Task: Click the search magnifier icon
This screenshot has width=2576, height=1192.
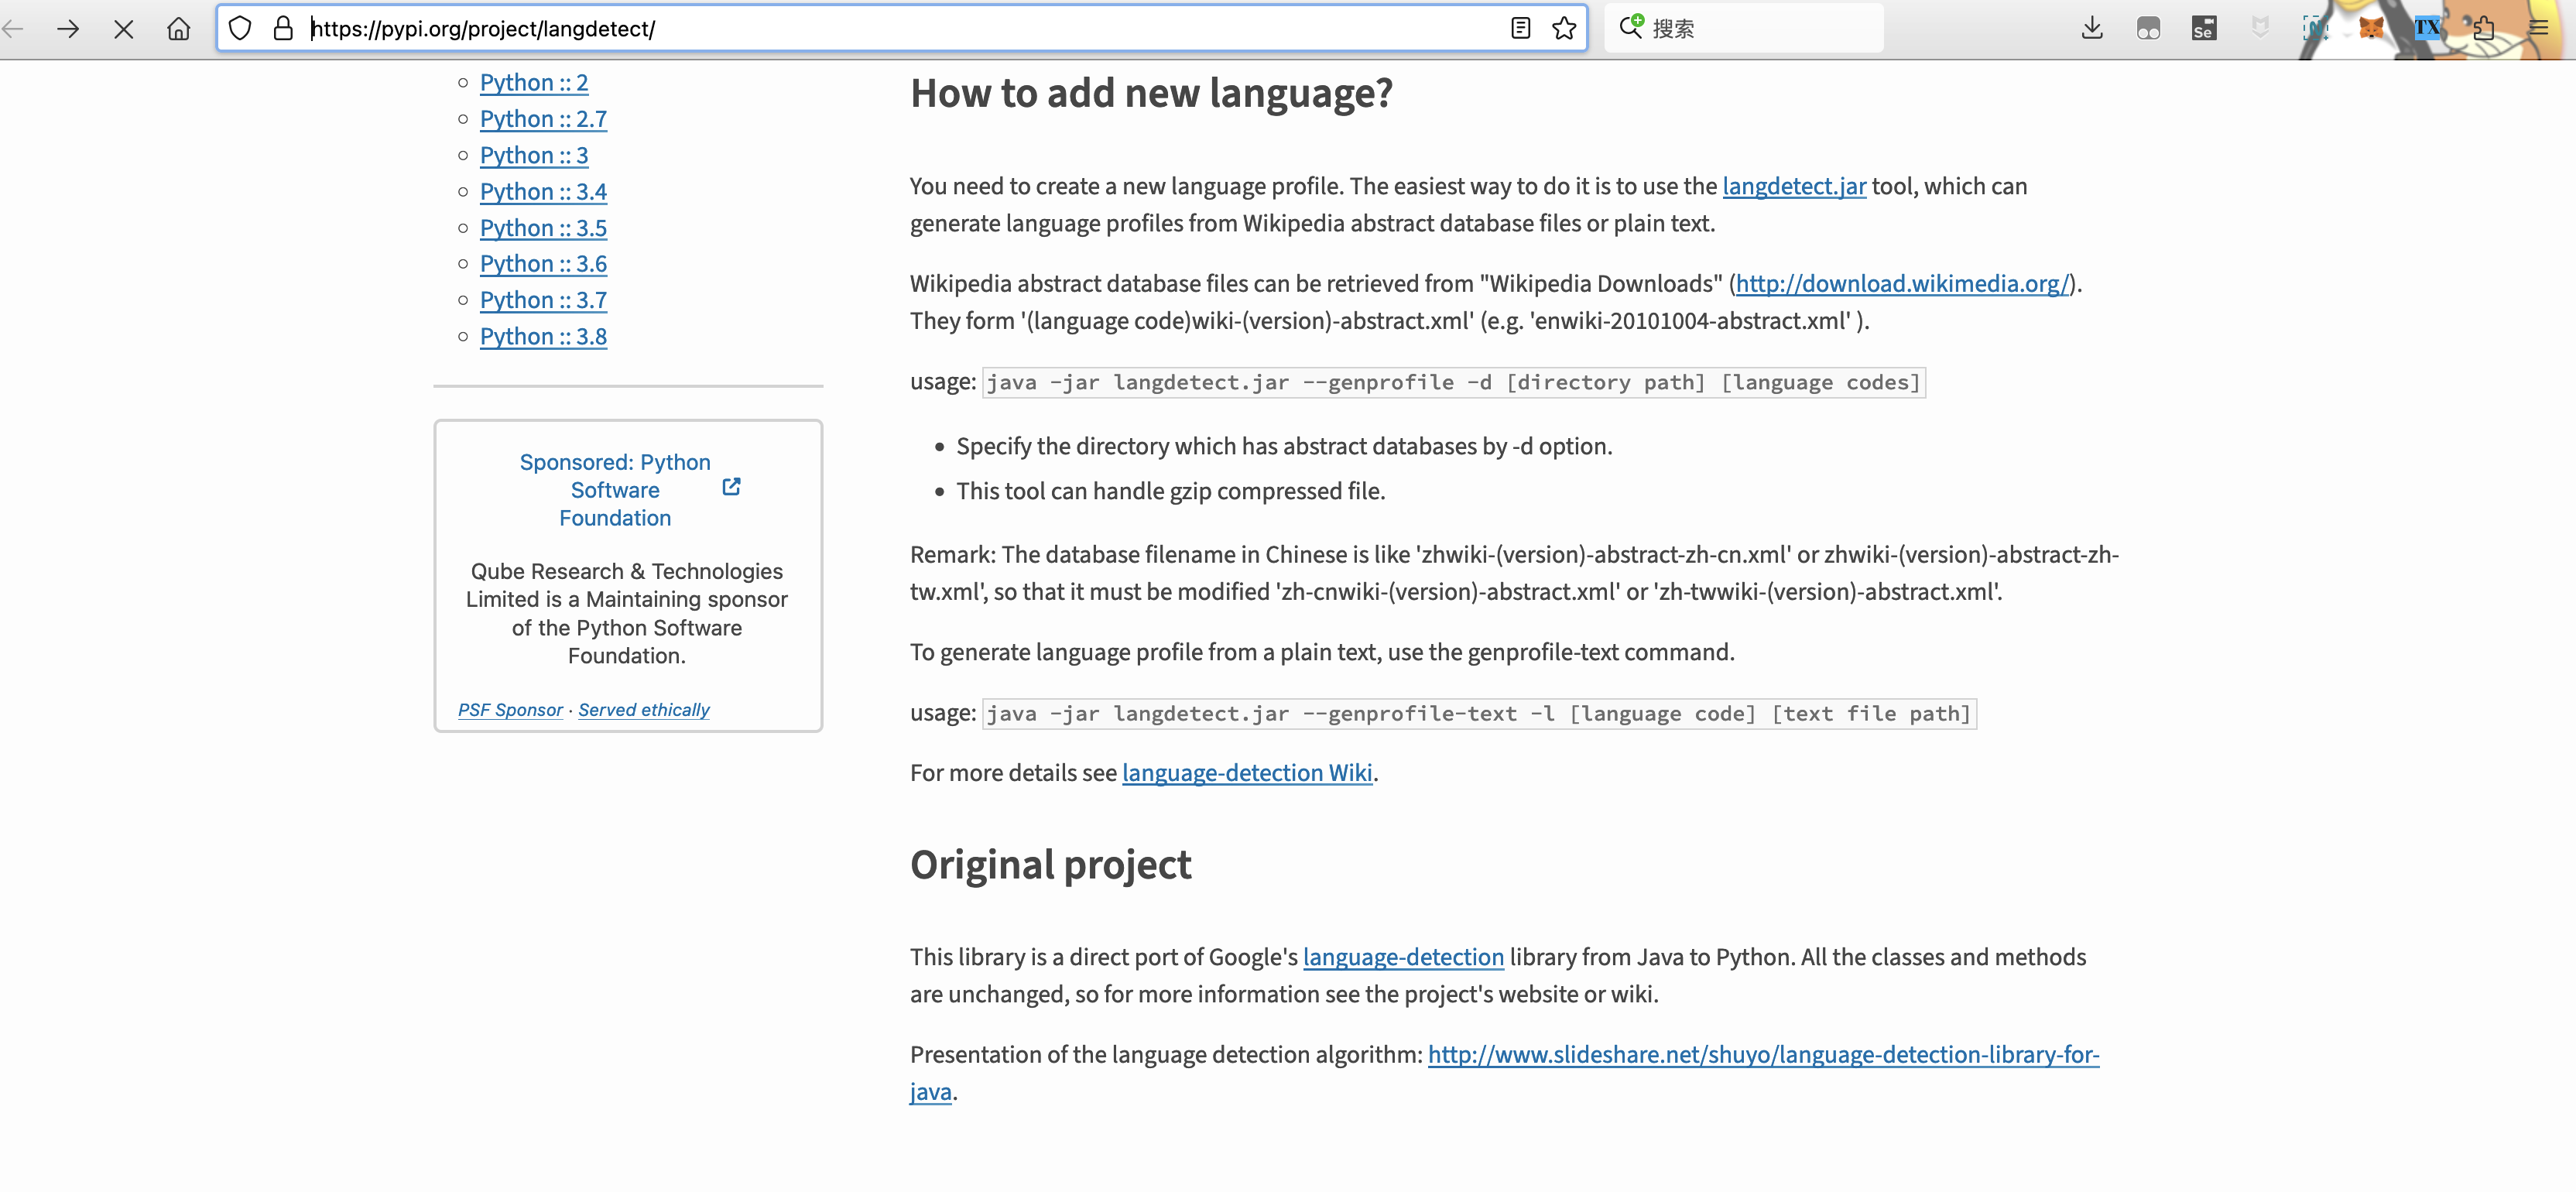Action: (1632, 28)
